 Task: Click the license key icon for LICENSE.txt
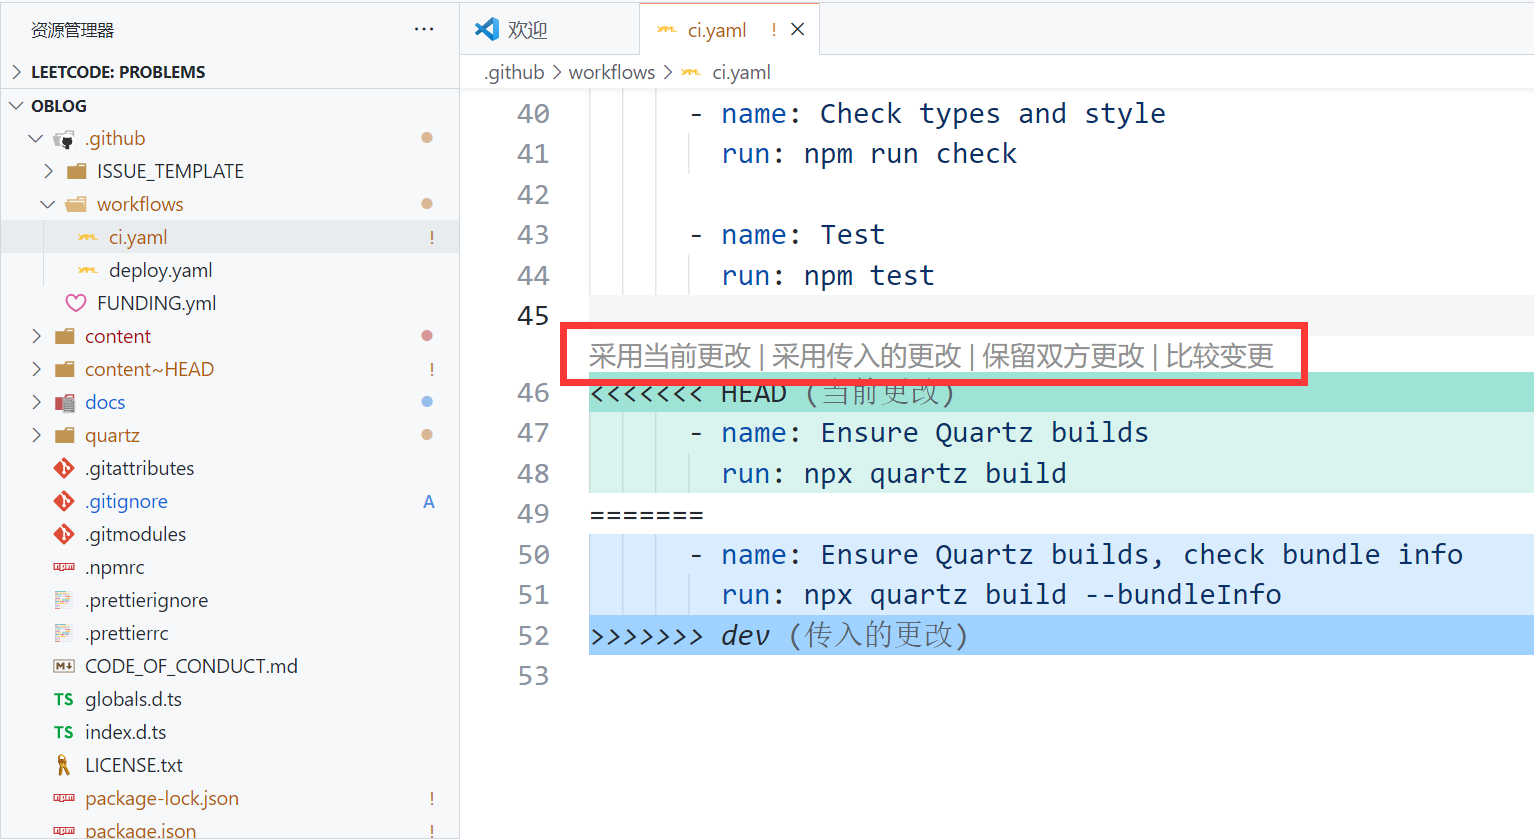(64, 766)
